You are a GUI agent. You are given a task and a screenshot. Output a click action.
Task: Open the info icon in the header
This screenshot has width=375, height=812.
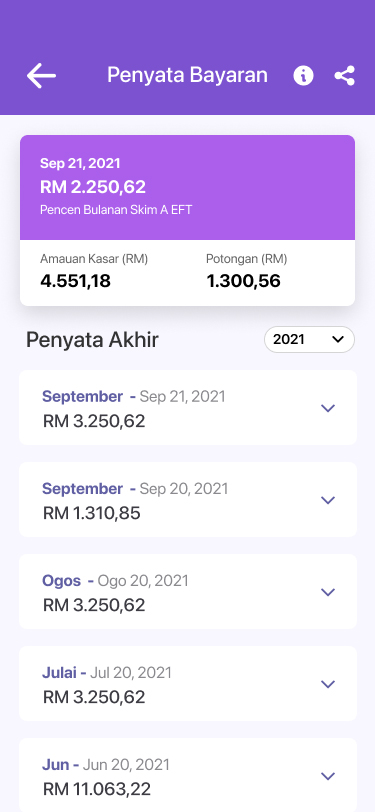point(303,76)
